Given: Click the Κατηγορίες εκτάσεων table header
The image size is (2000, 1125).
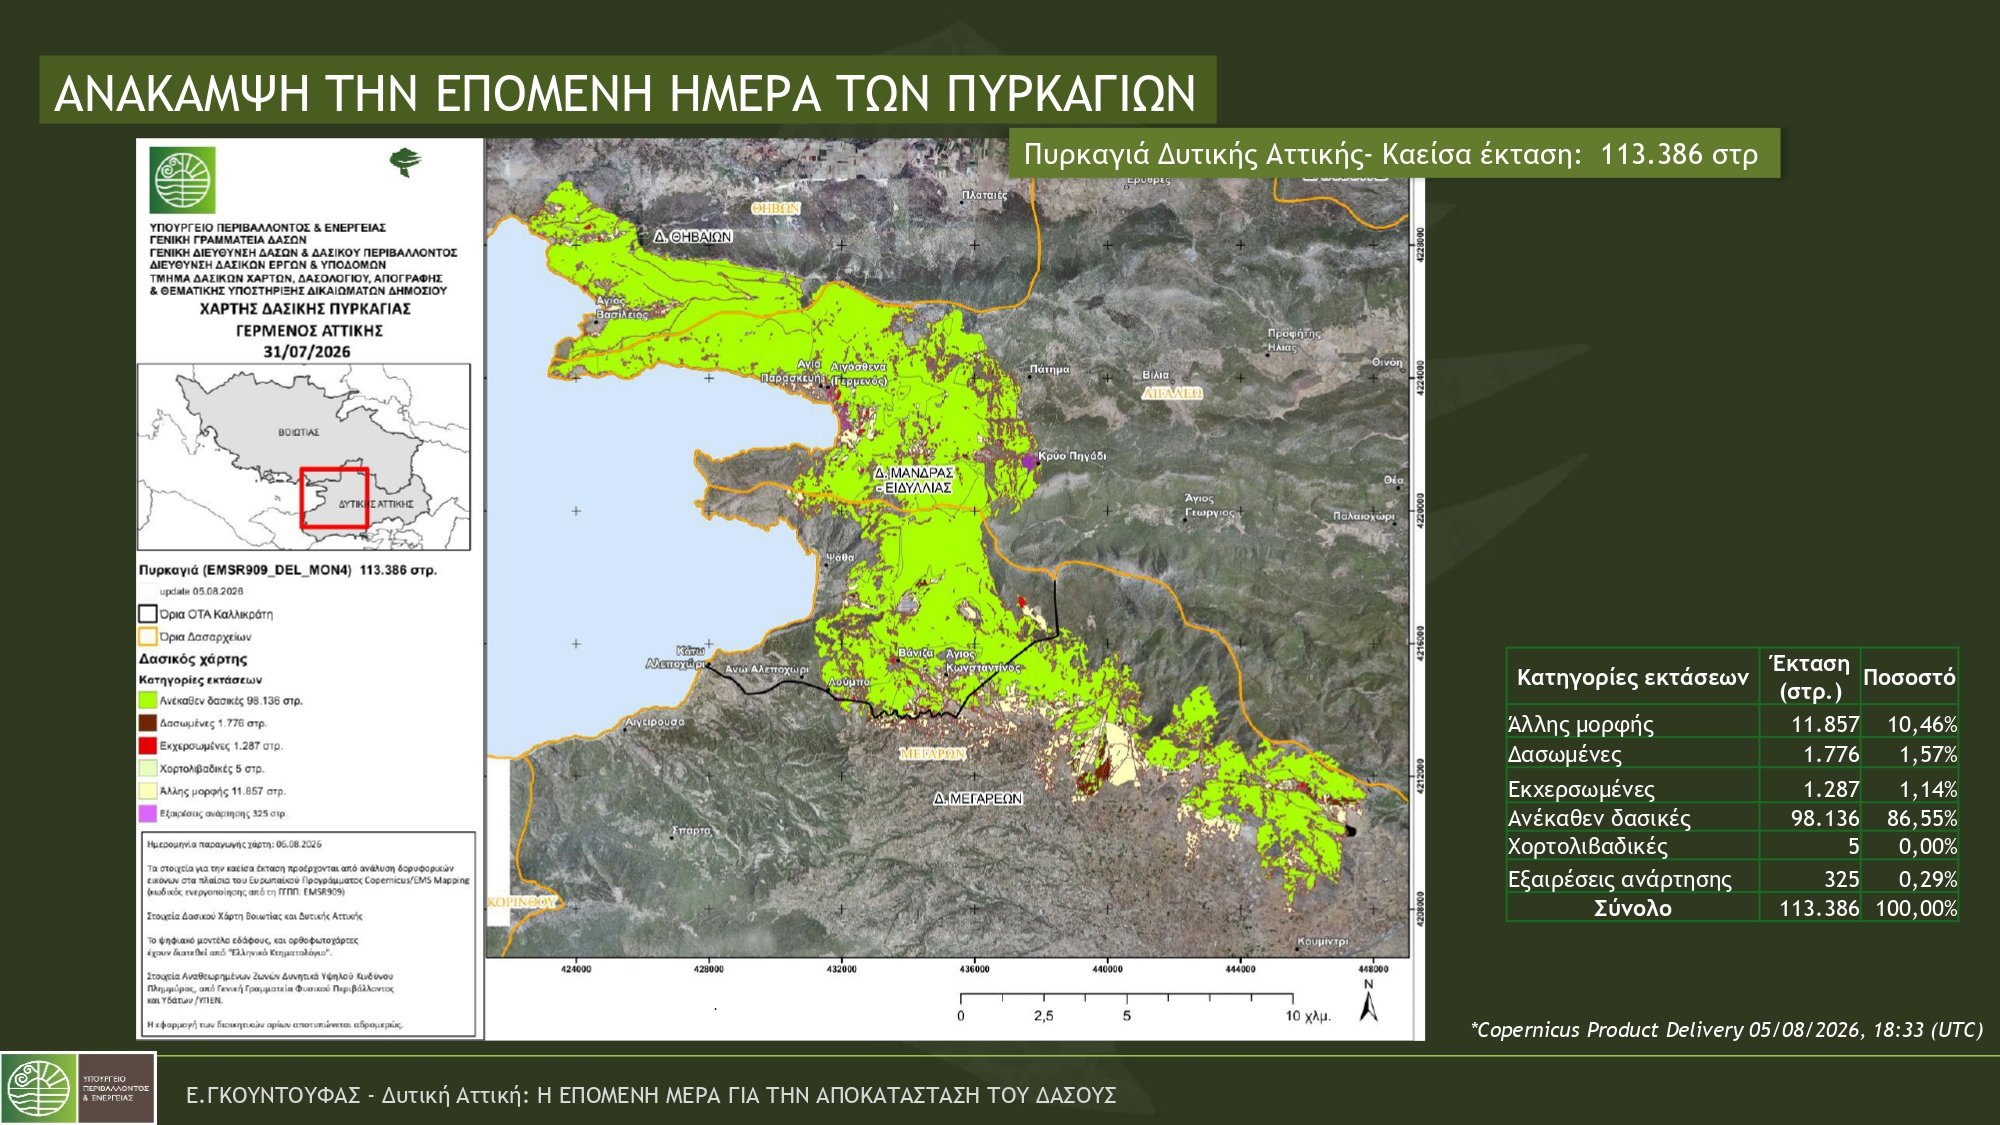Looking at the screenshot, I should tap(1632, 677).
